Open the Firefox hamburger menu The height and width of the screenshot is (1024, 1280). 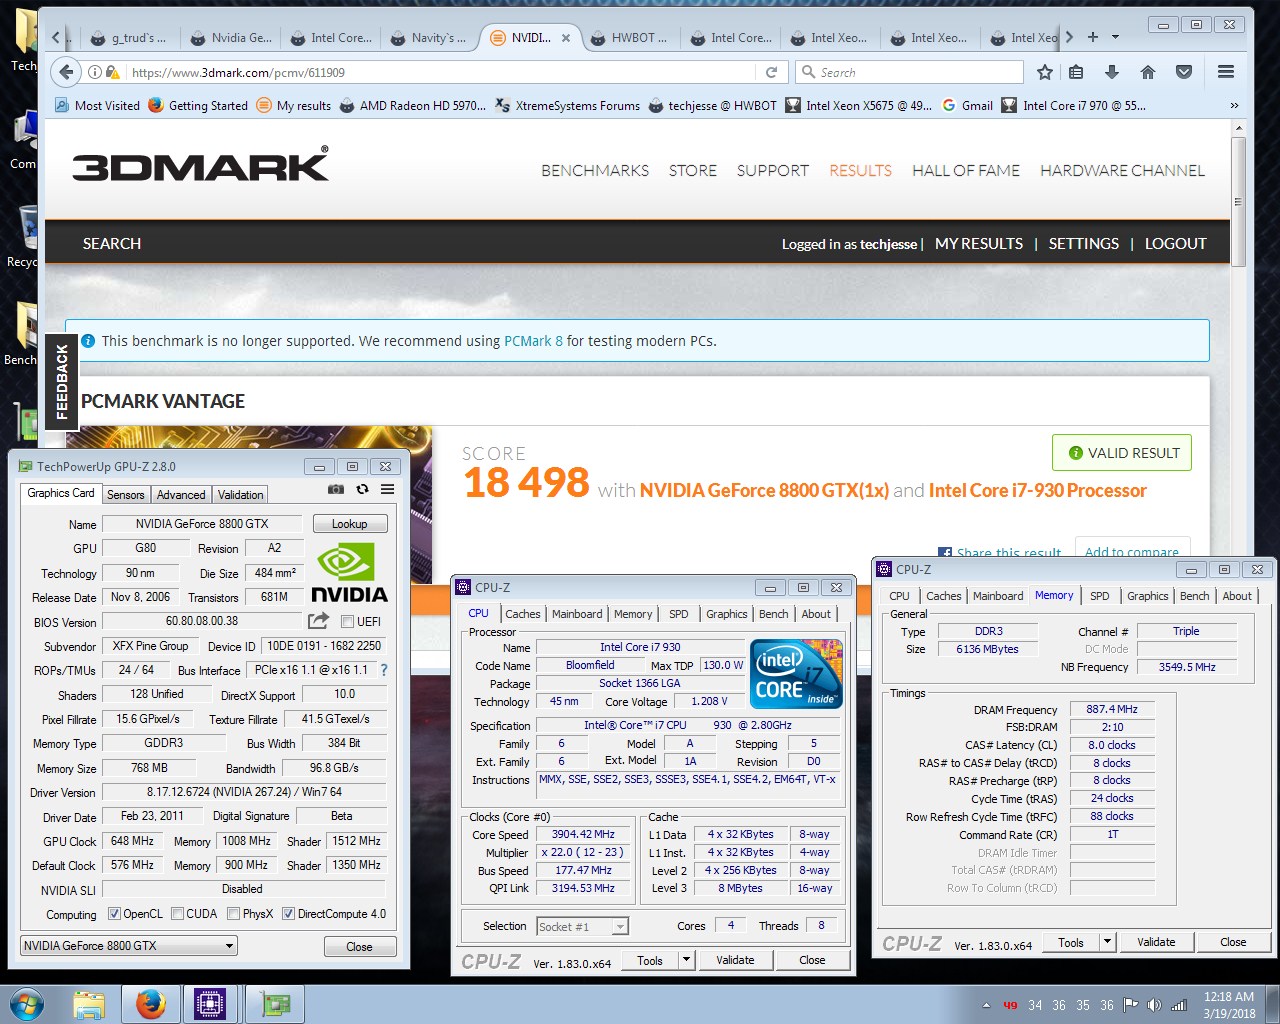click(1225, 72)
